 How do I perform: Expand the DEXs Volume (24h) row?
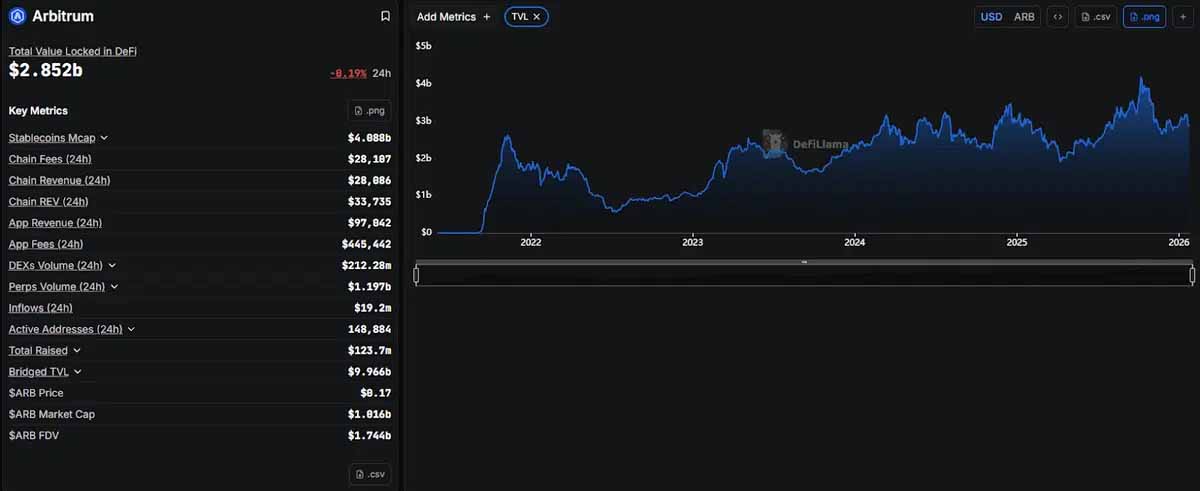point(112,266)
